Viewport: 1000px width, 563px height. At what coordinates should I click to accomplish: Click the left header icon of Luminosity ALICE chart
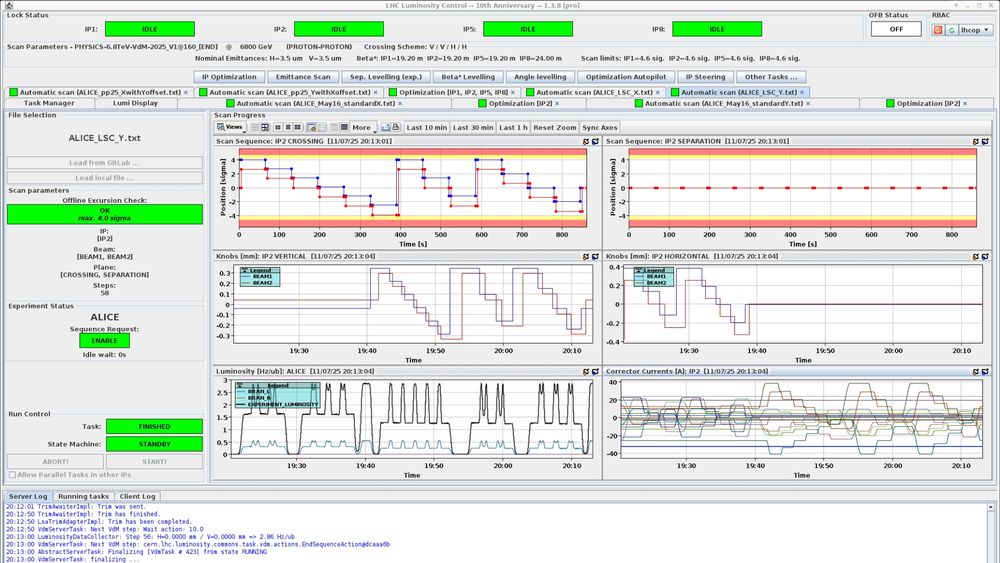tap(585, 371)
